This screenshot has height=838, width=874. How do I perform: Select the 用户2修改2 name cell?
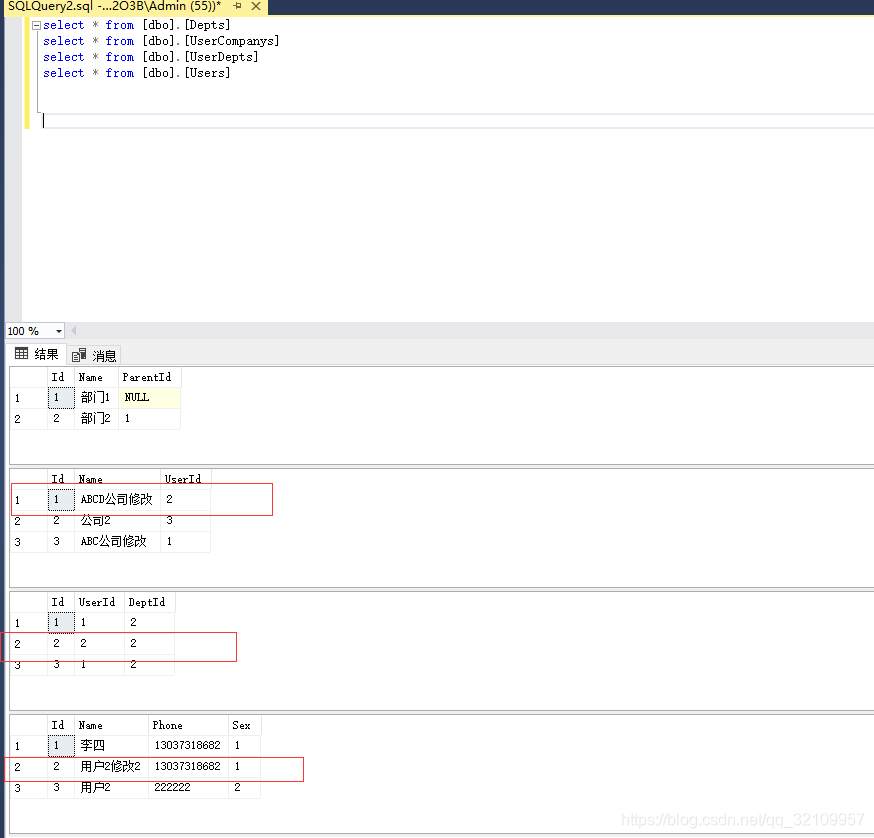pos(111,767)
